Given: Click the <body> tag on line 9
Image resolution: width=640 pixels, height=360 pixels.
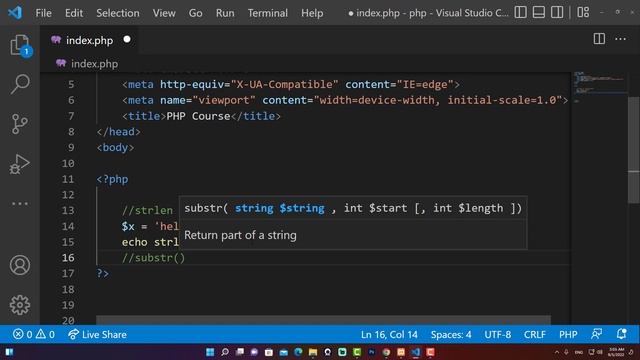Looking at the screenshot, I should click(x=115, y=147).
